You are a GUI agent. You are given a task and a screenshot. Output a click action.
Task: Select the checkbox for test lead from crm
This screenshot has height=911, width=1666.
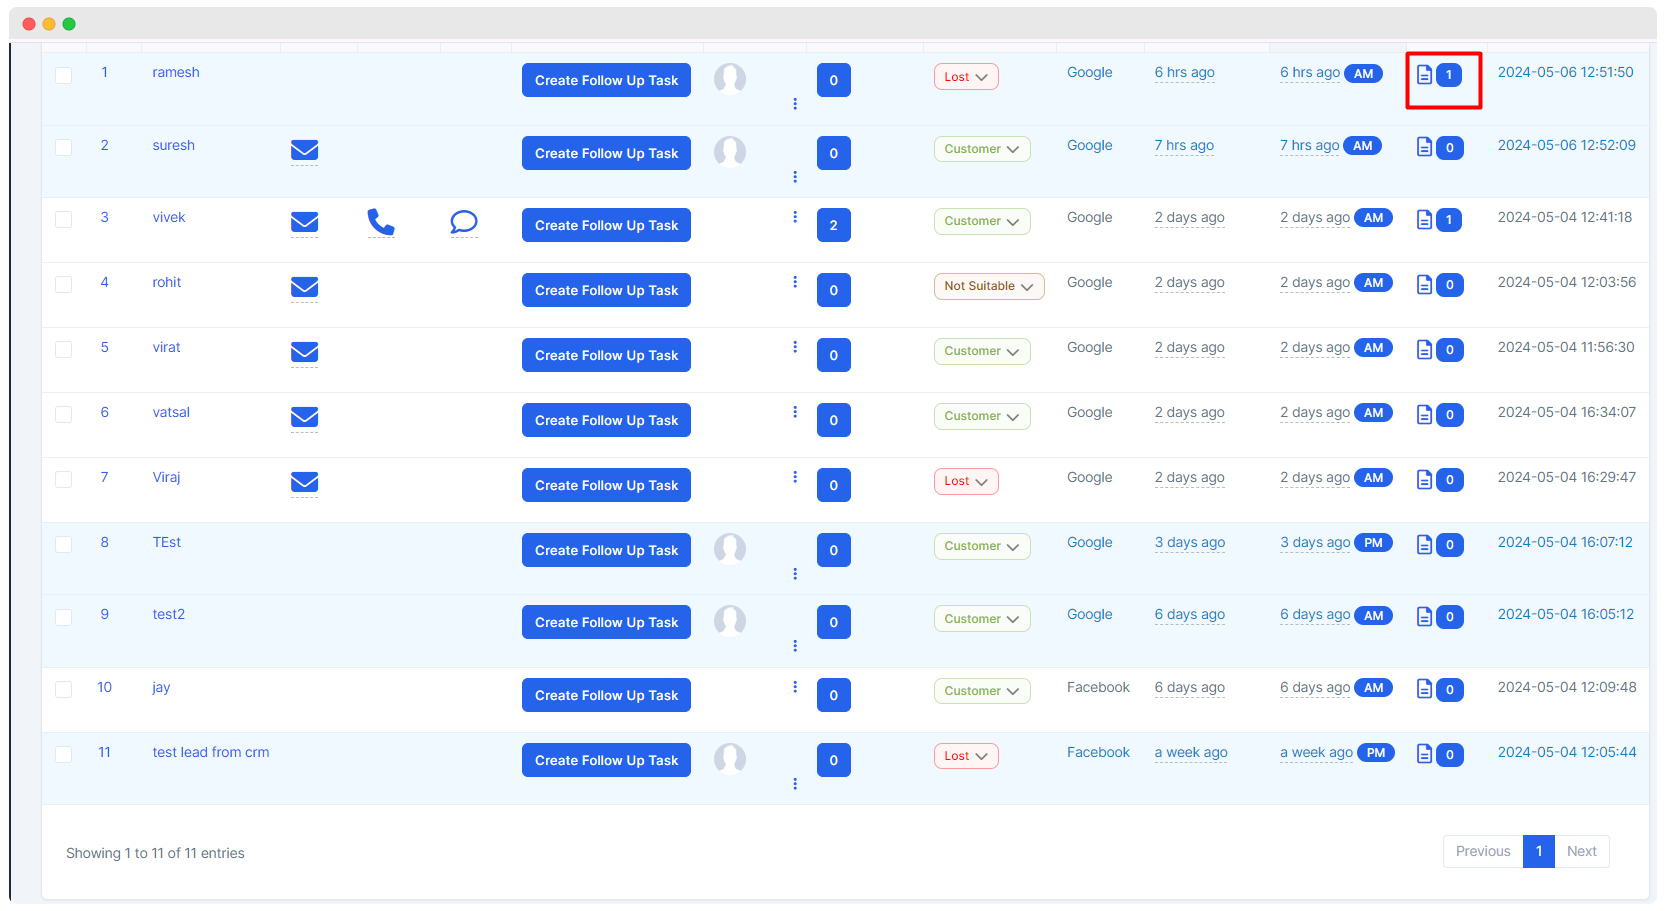click(x=63, y=754)
